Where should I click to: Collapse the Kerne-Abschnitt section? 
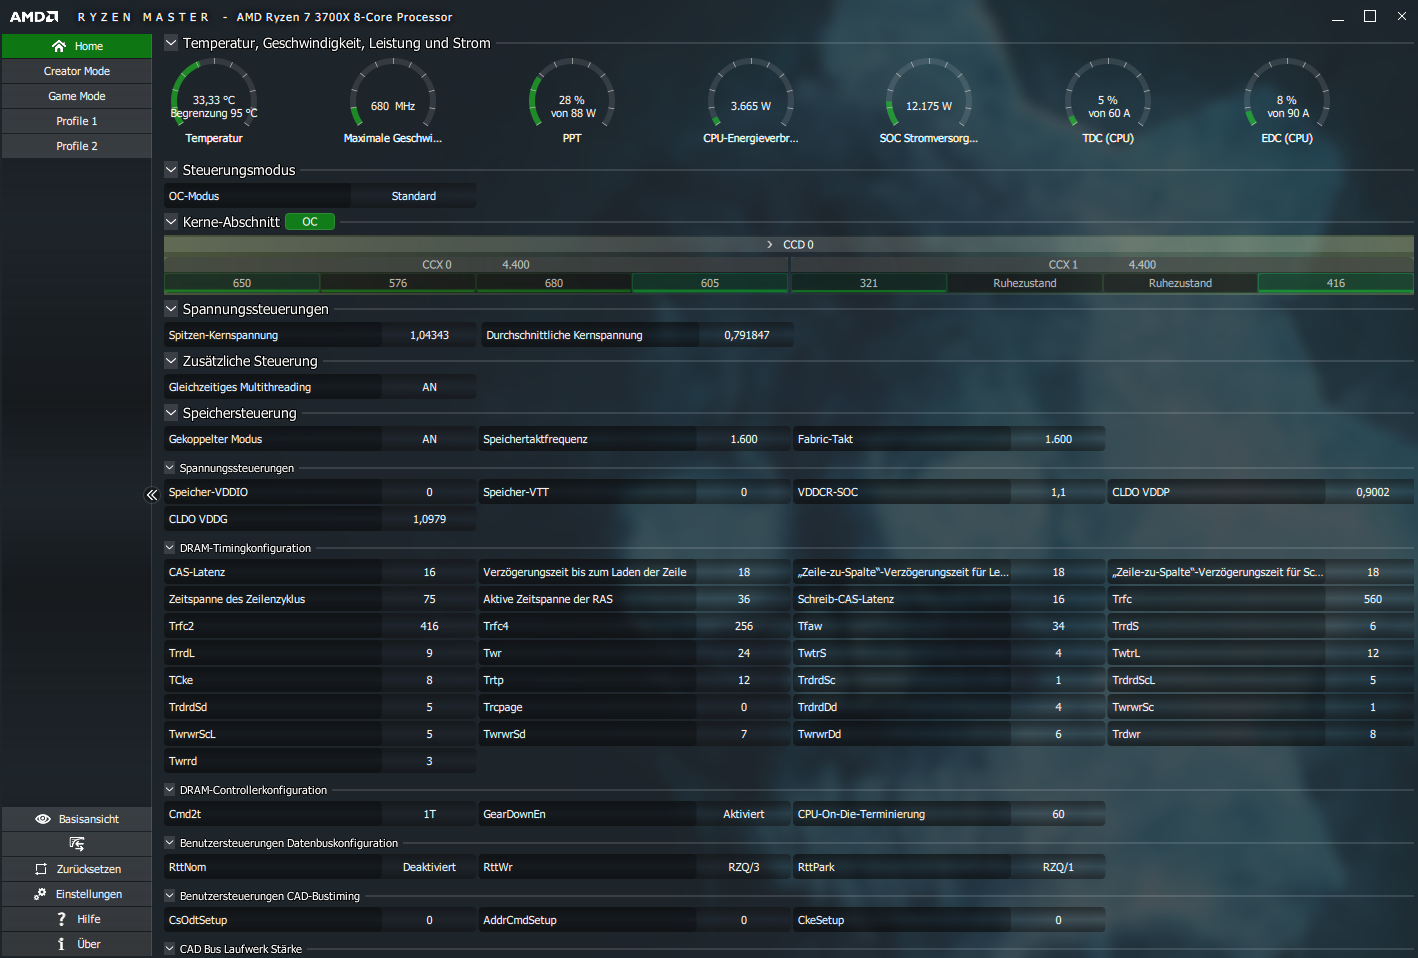coord(171,222)
